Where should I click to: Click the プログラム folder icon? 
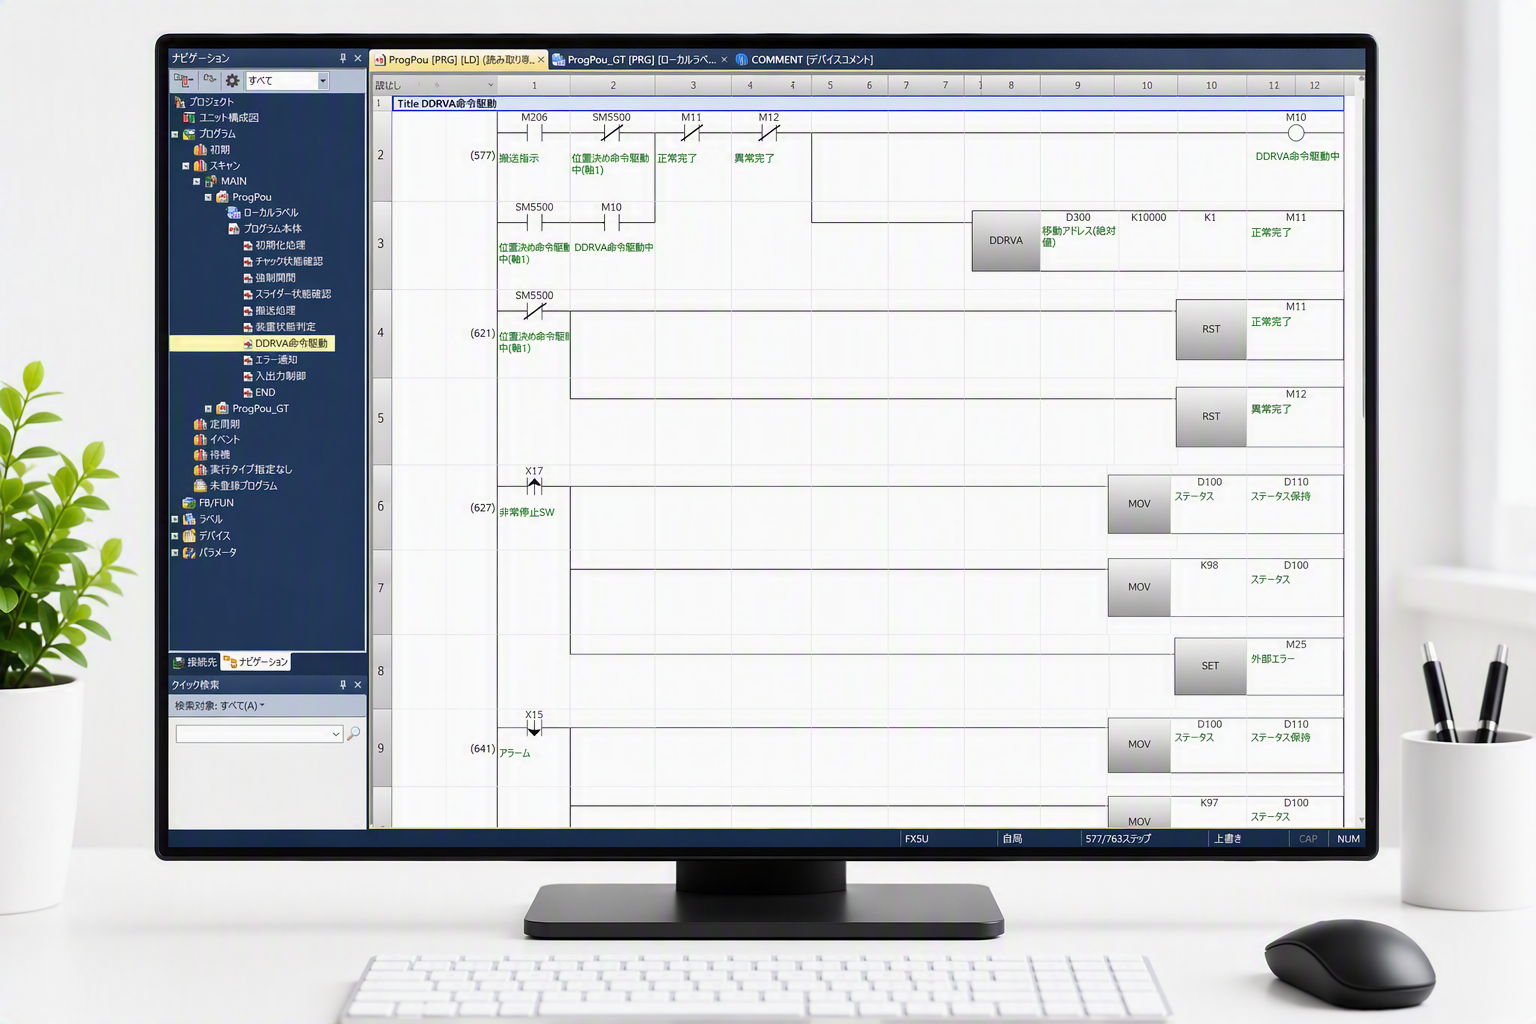189,134
